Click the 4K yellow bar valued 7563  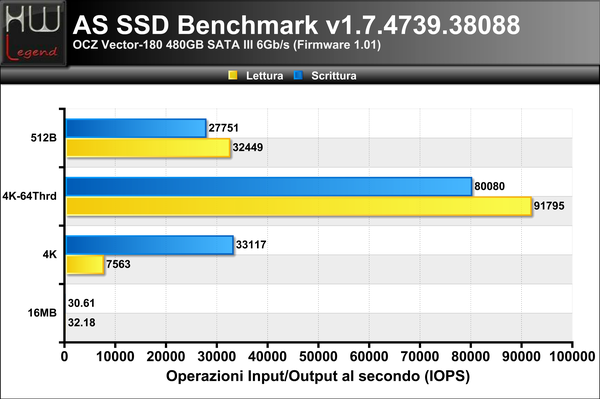point(85,264)
